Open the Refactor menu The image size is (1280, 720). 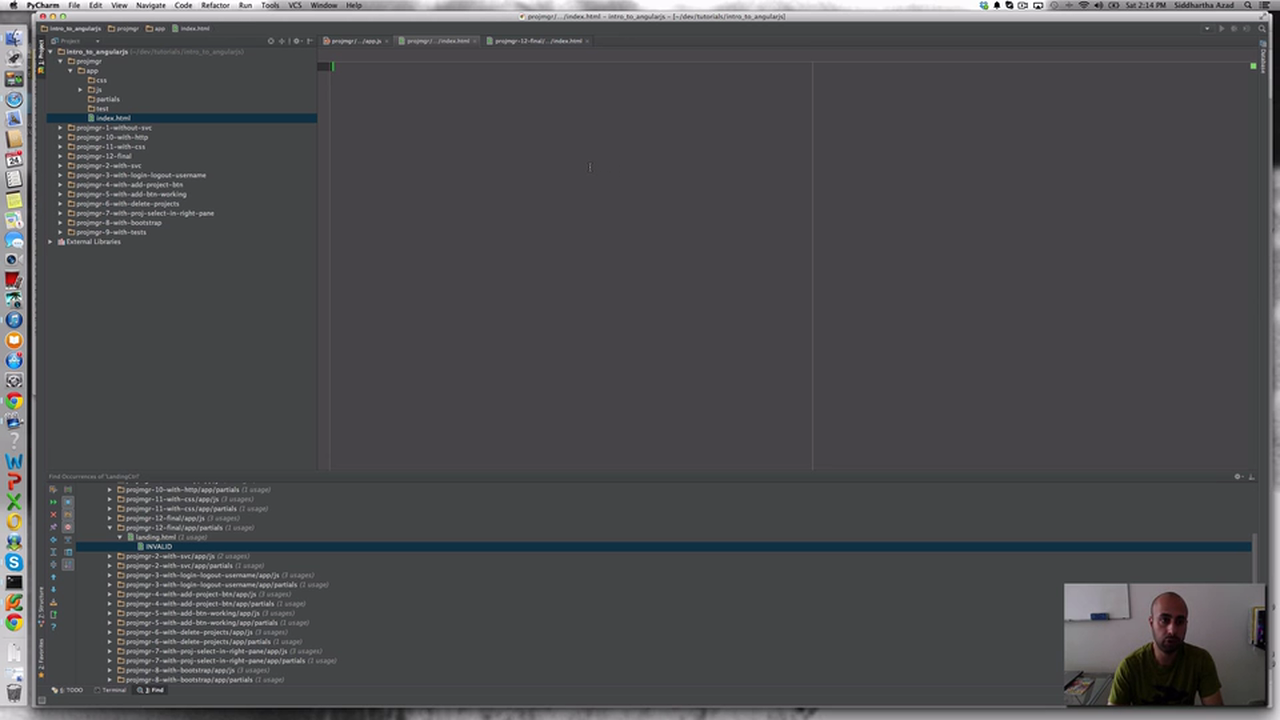coord(215,5)
